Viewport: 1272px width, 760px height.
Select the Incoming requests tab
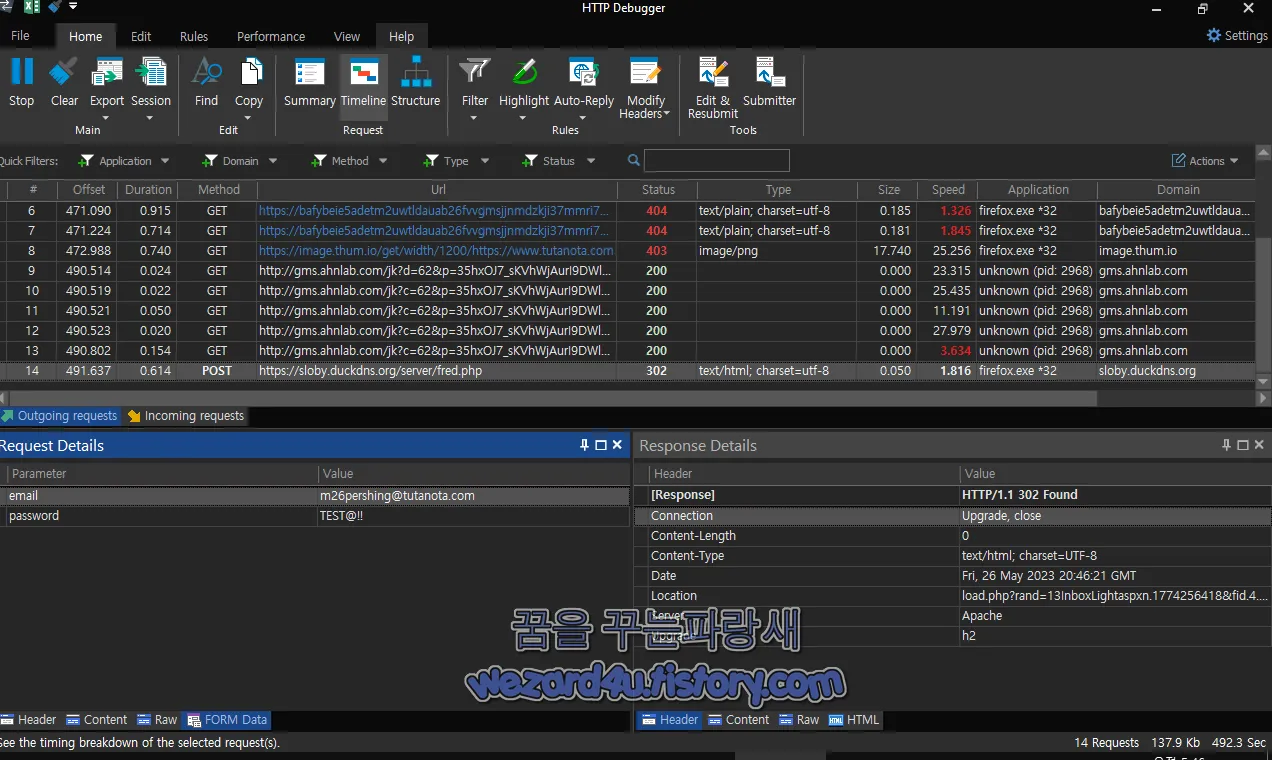click(185, 416)
